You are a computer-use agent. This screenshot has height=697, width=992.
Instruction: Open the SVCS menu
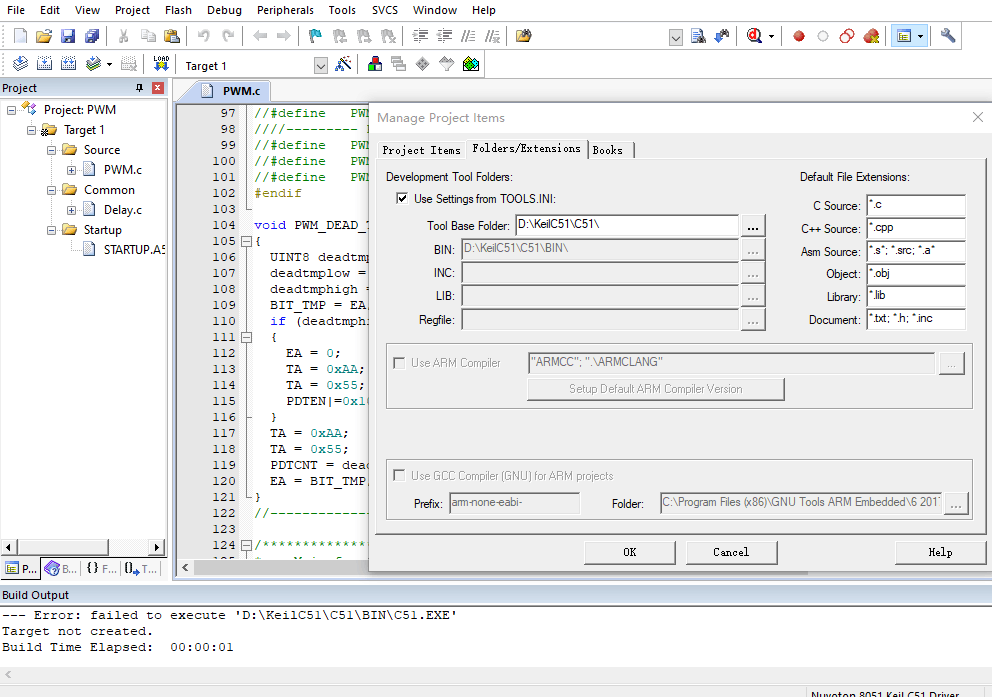pyautogui.click(x=385, y=10)
